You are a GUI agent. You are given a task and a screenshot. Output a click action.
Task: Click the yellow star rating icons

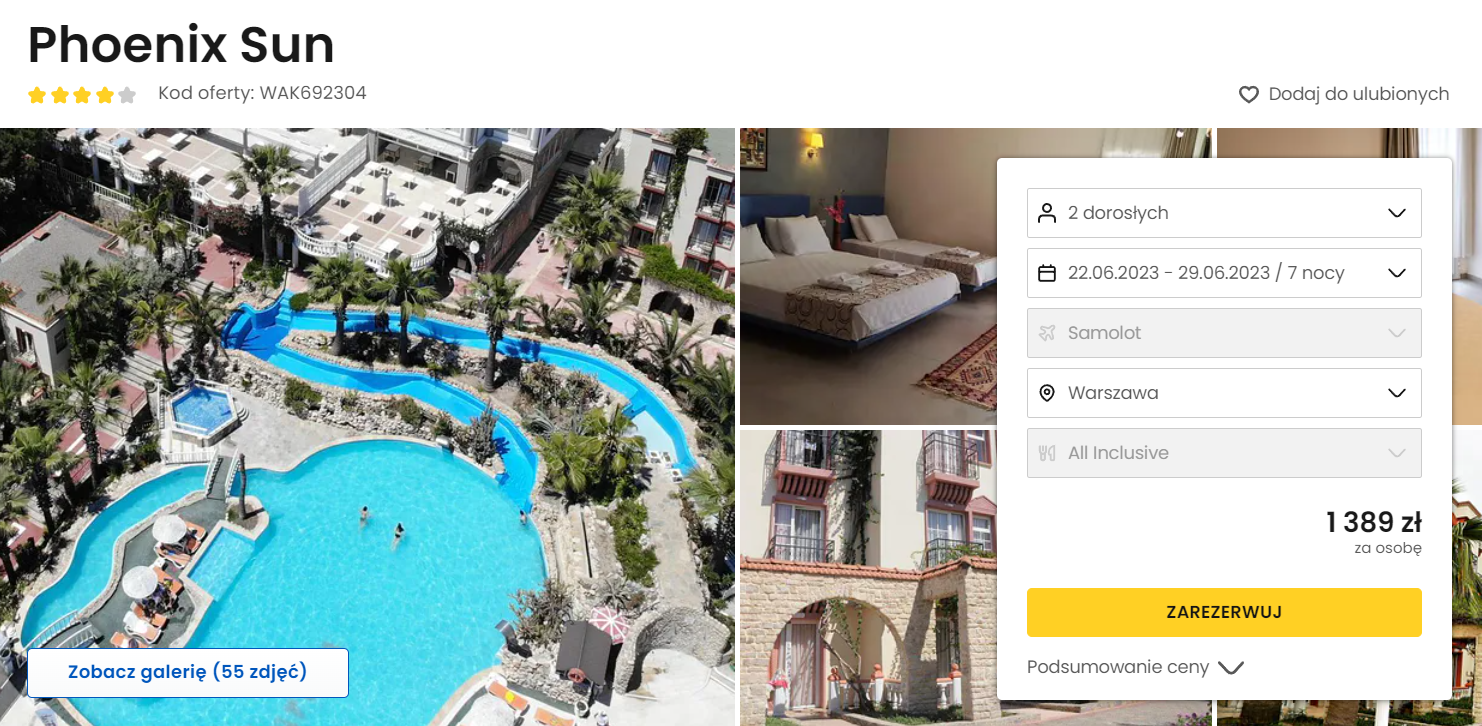tap(71, 95)
